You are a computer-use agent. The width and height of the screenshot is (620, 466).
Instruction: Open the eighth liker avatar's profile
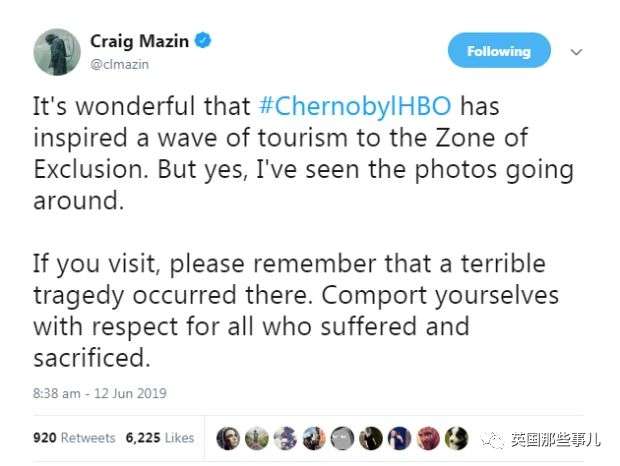(x=429, y=437)
